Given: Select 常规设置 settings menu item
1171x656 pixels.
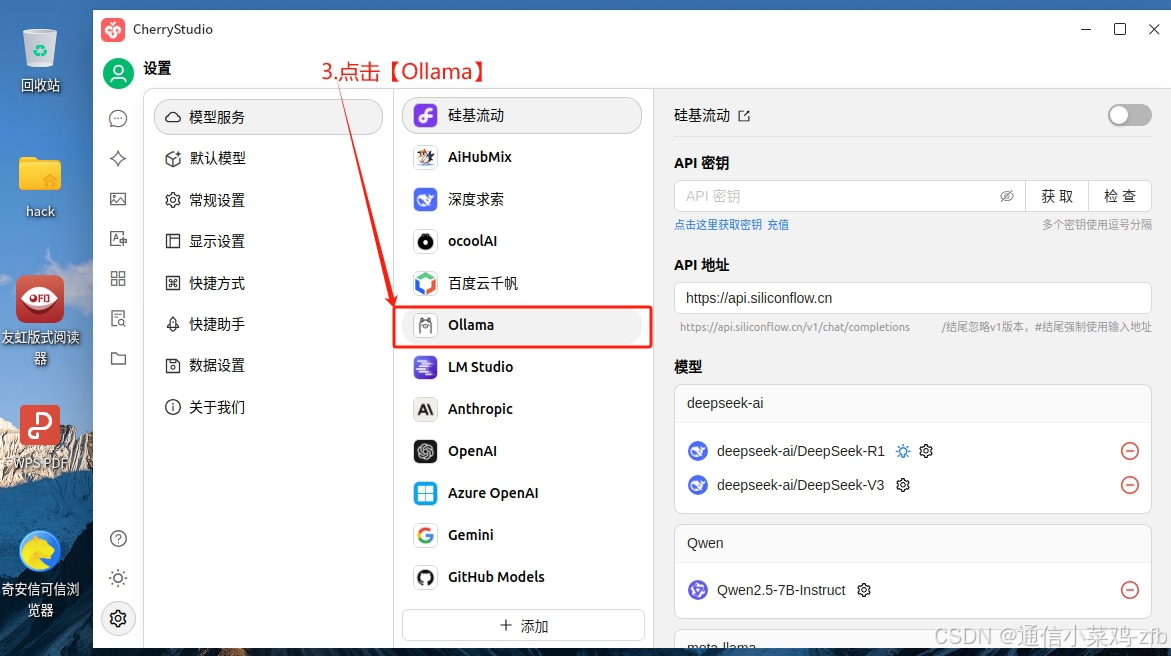Looking at the screenshot, I should click(x=268, y=200).
